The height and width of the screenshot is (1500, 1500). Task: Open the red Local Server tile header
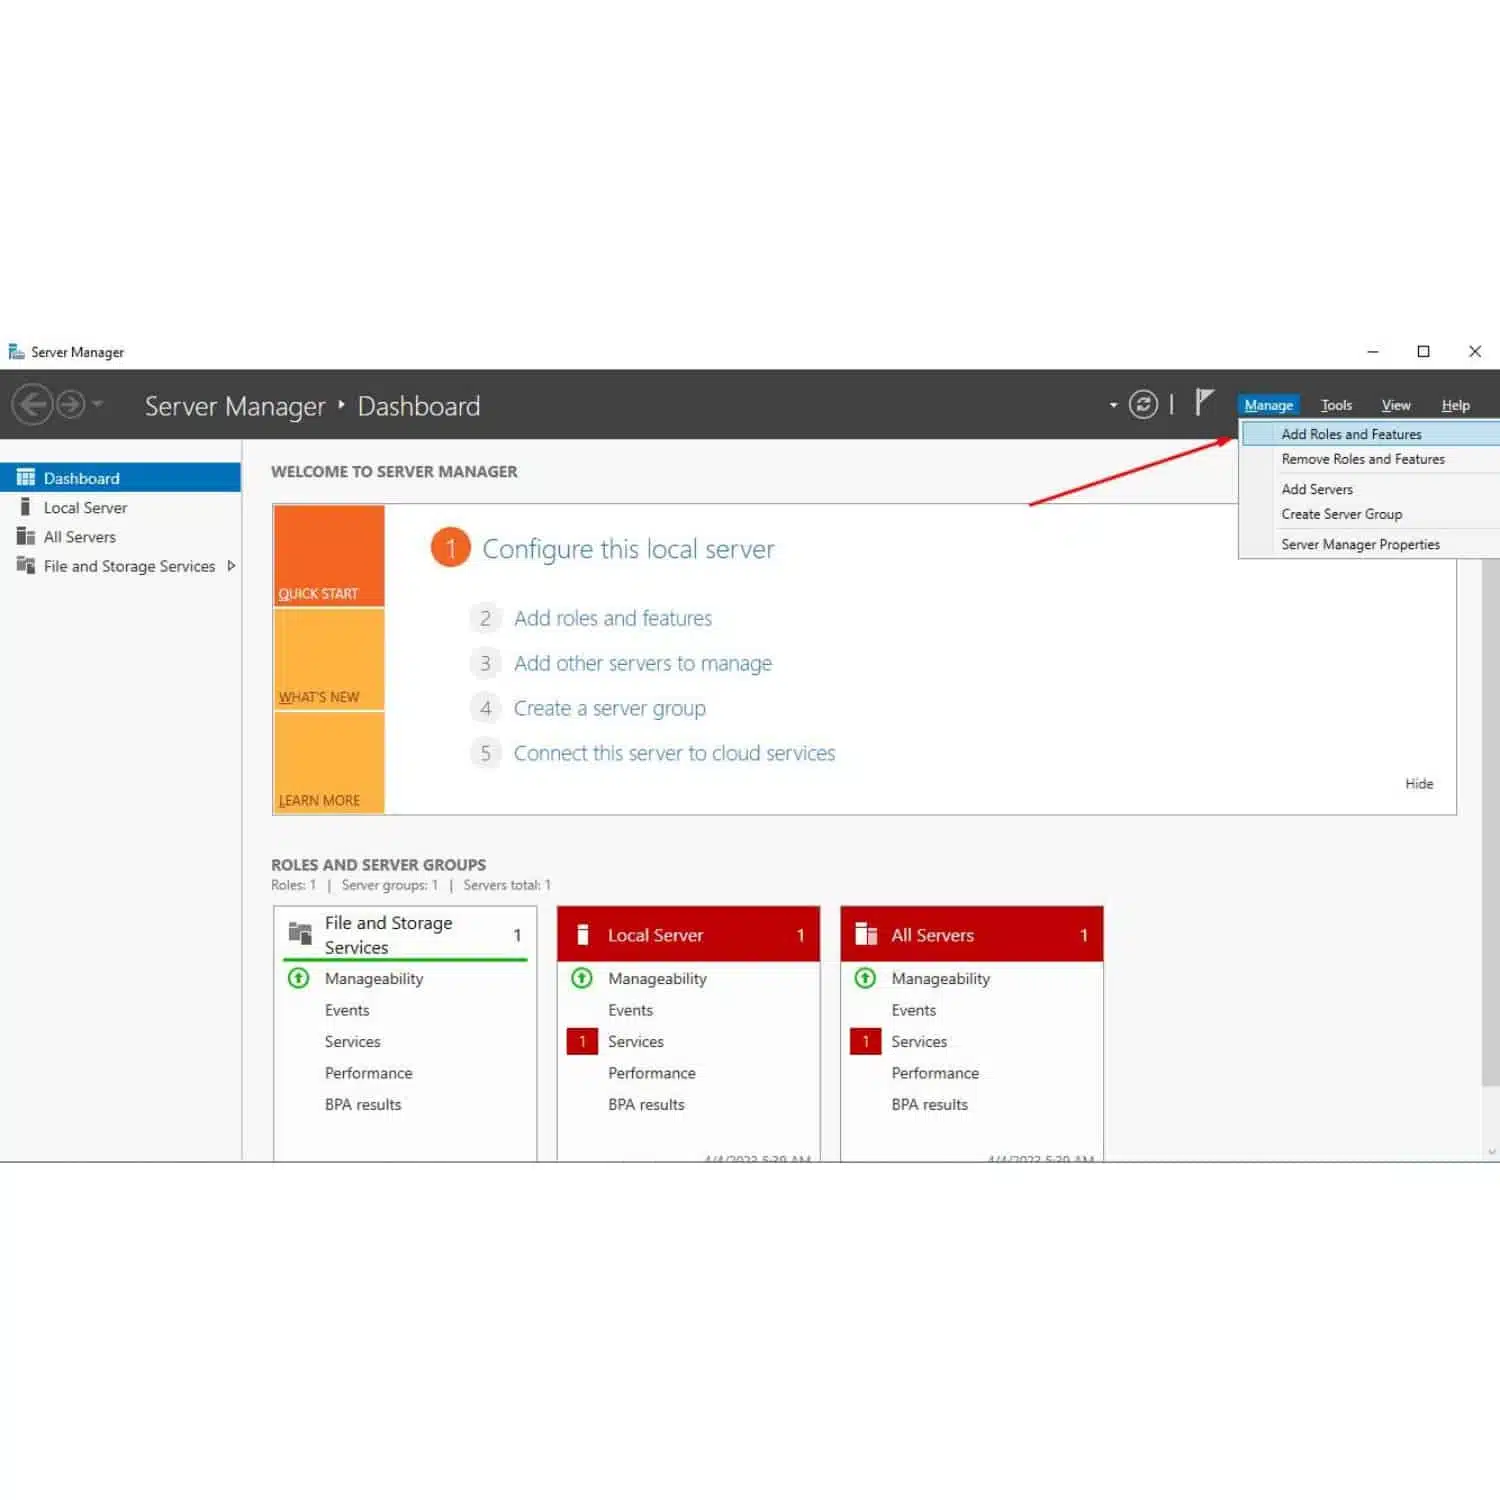click(x=688, y=935)
